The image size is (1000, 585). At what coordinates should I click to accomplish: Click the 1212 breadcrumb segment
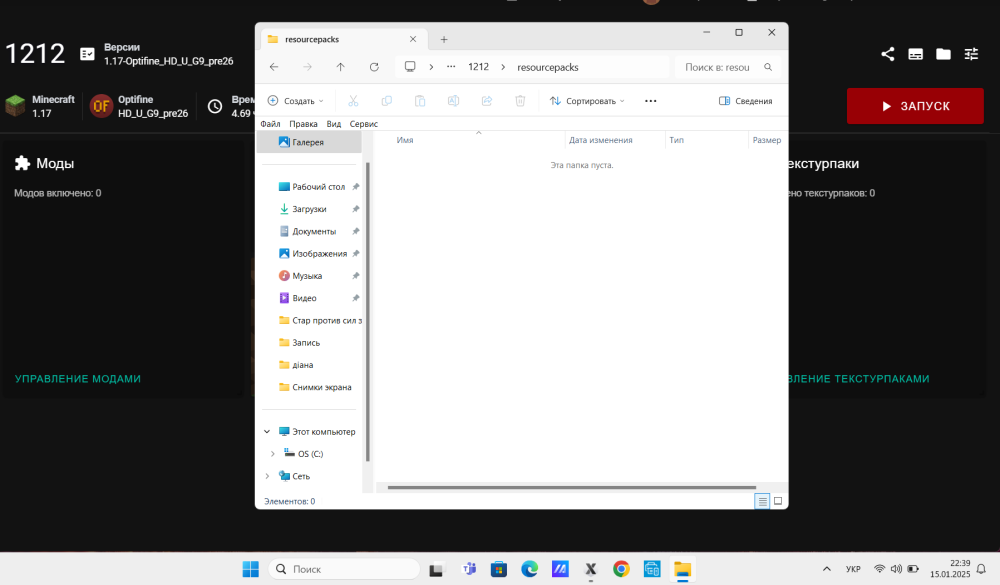tap(478, 67)
